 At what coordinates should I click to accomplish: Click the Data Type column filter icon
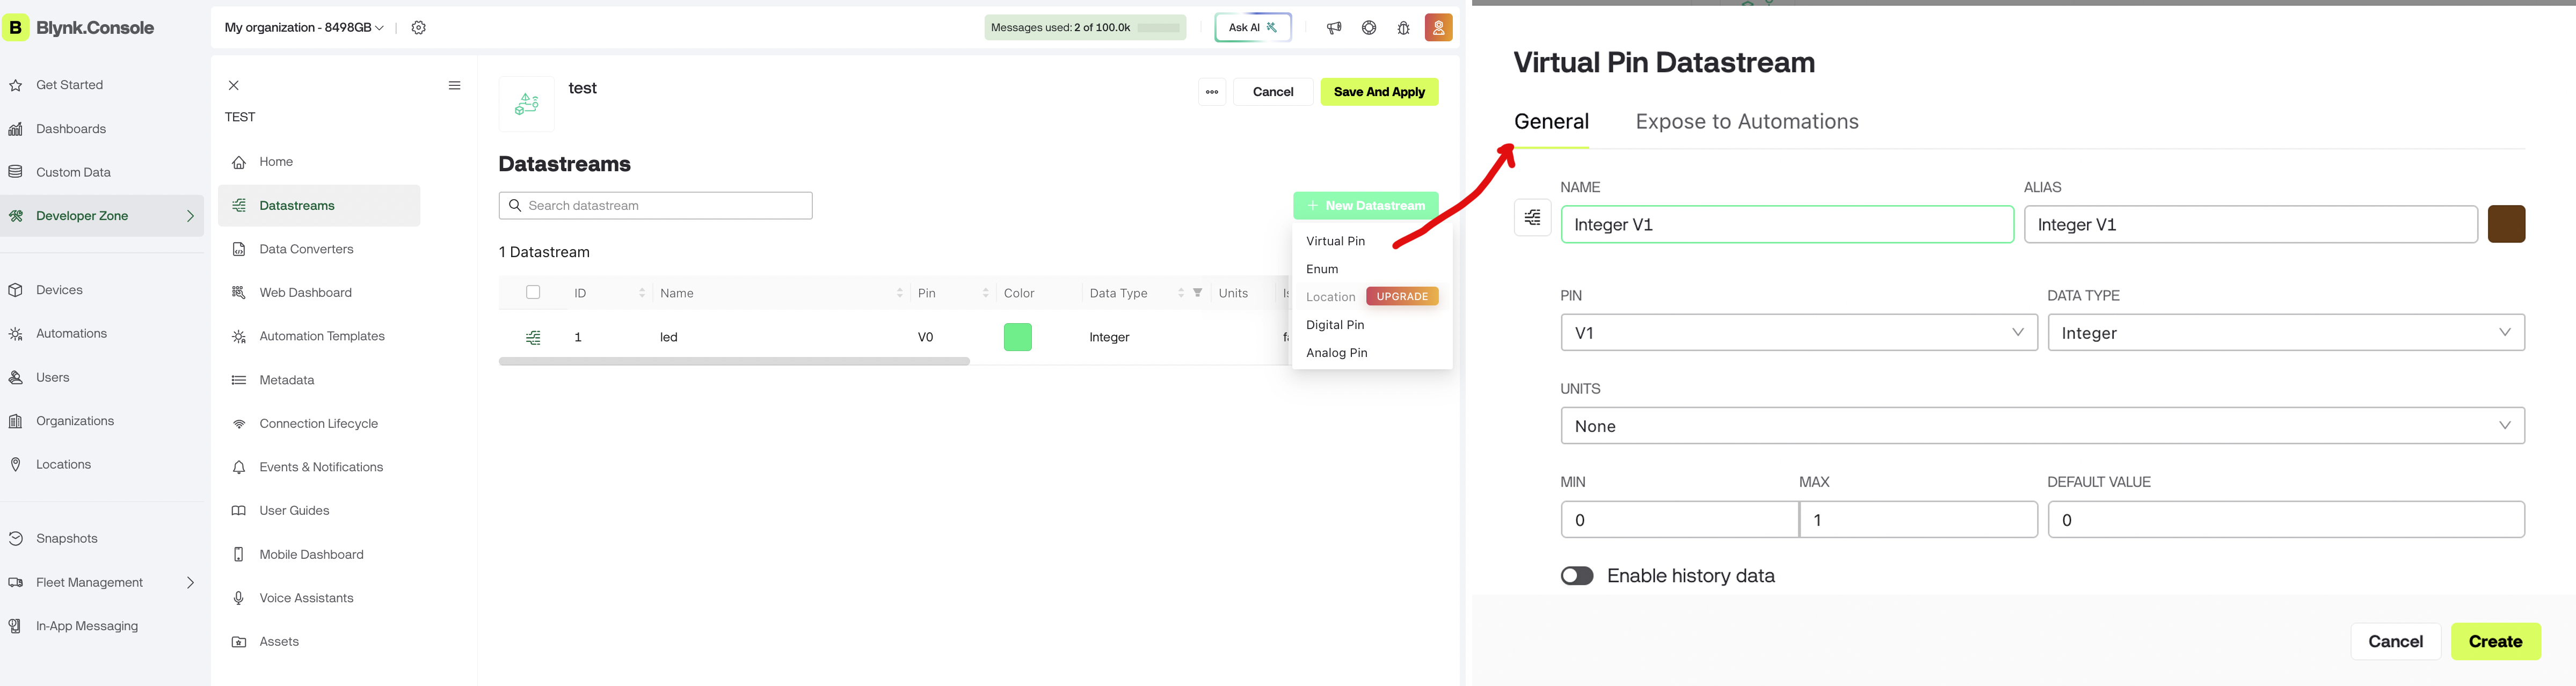[x=1197, y=293]
